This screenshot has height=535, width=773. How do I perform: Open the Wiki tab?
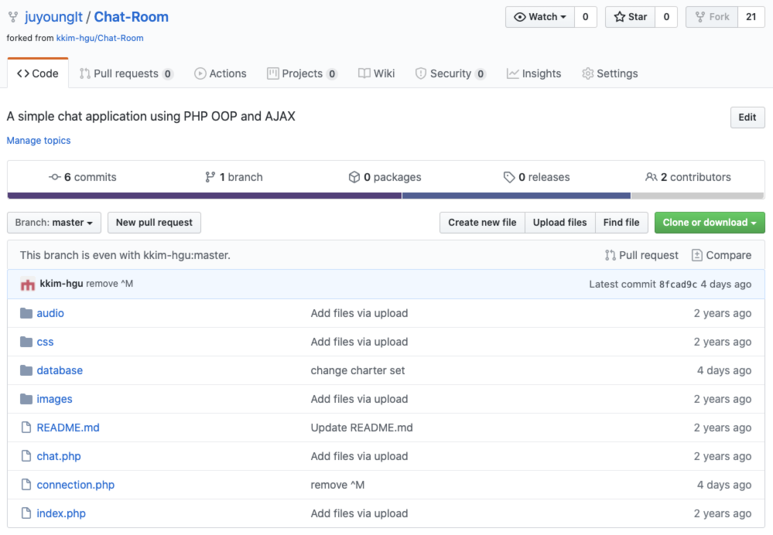[x=376, y=73]
